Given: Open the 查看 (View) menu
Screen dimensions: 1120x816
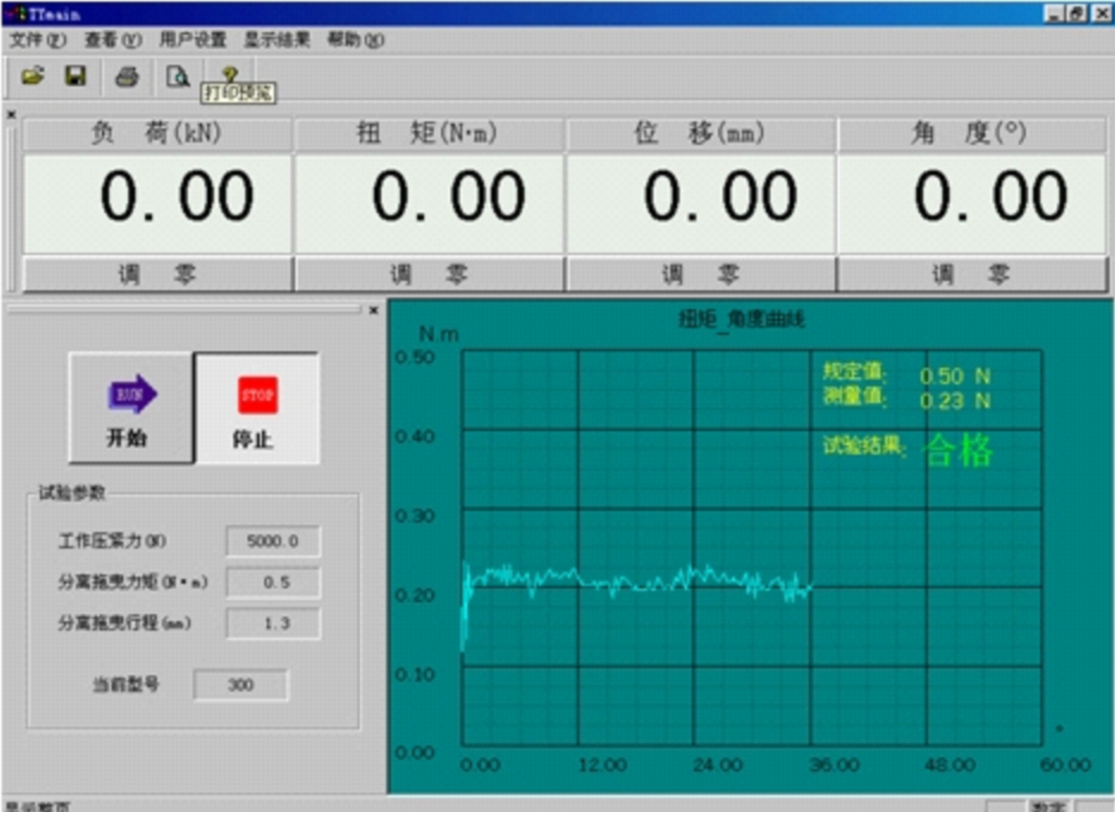Looking at the screenshot, I should pos(113,40).
